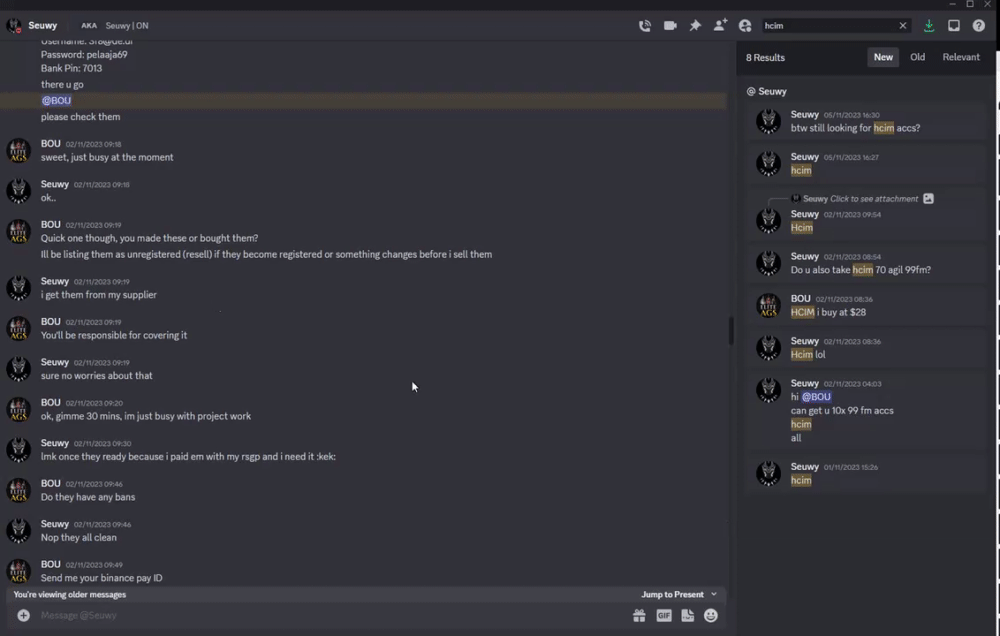Image resolution: width=1000 pixels, height=636 pixels.
Task: Click the attachment image icon in search results
Action: (x=928, y=198)
